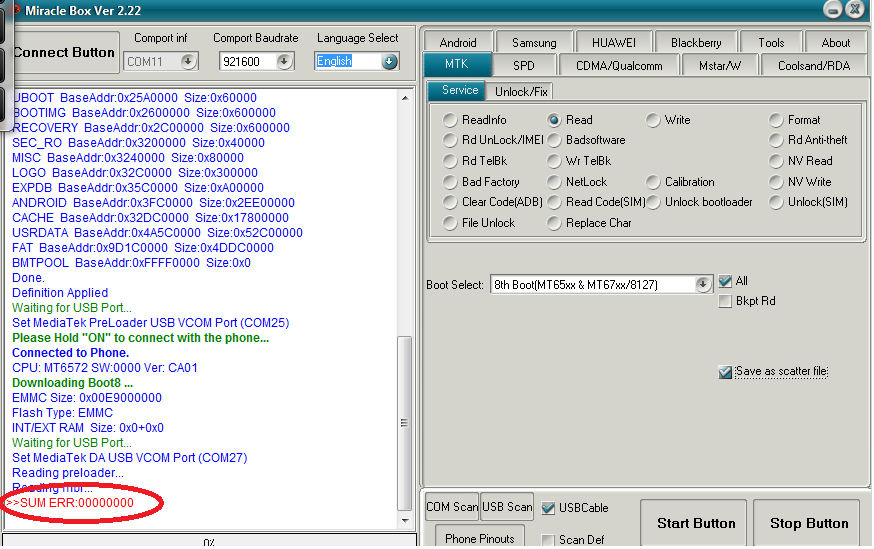Image resolution: width=874 pixels, height=549 pixels.
Task: Click the 'Flash Type: EMMC' log line
Action: pos(62,413)
